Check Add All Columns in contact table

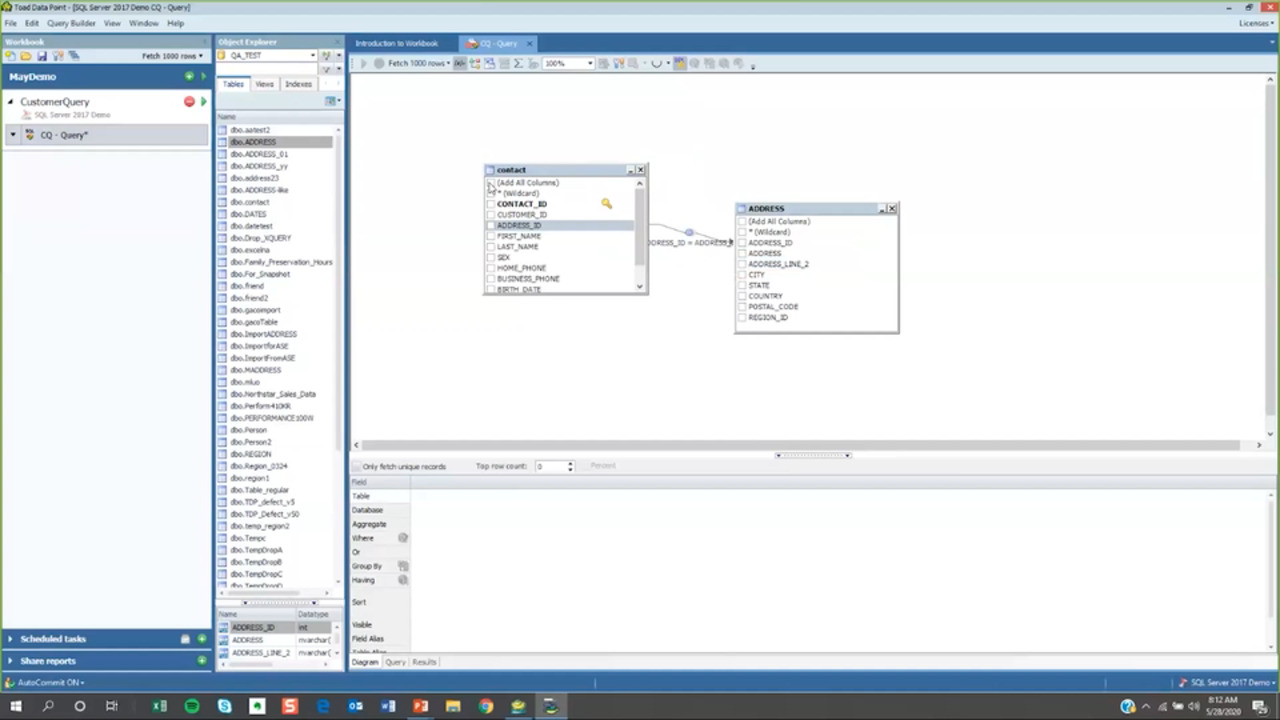(491, 183)
